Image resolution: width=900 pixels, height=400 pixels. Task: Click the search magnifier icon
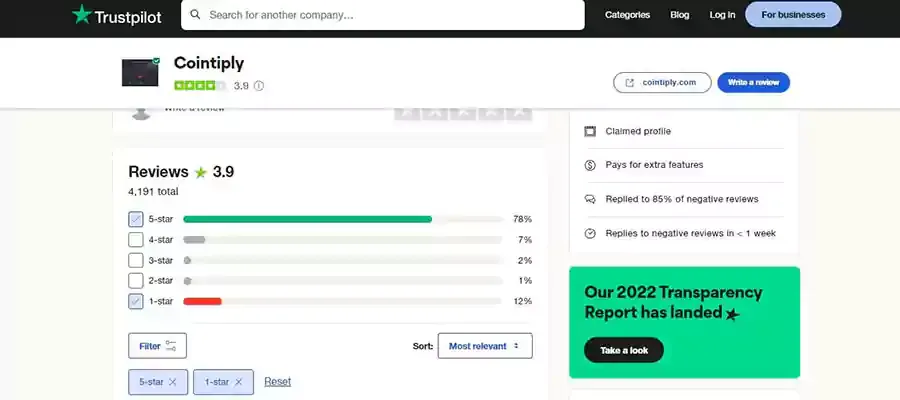pyautogui.click(x=195, y=15)
